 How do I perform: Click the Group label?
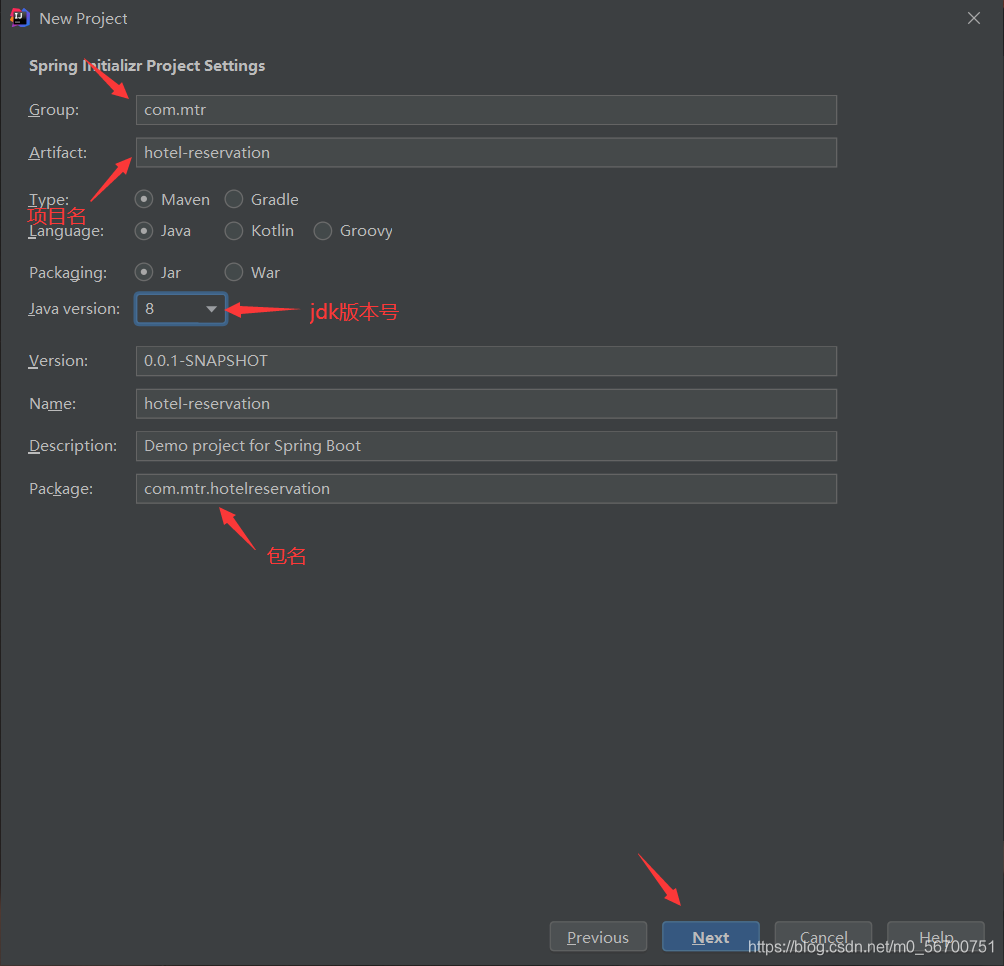[x=54, y=110]
